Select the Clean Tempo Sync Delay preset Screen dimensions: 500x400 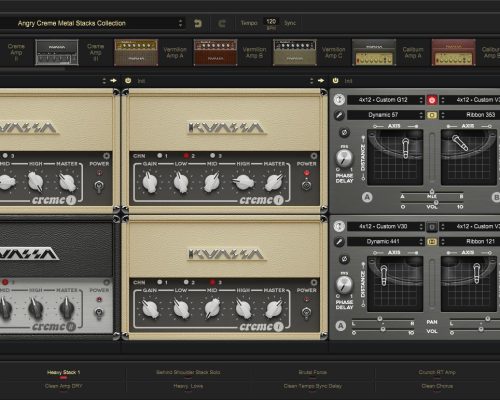click(x=313, y=386)
